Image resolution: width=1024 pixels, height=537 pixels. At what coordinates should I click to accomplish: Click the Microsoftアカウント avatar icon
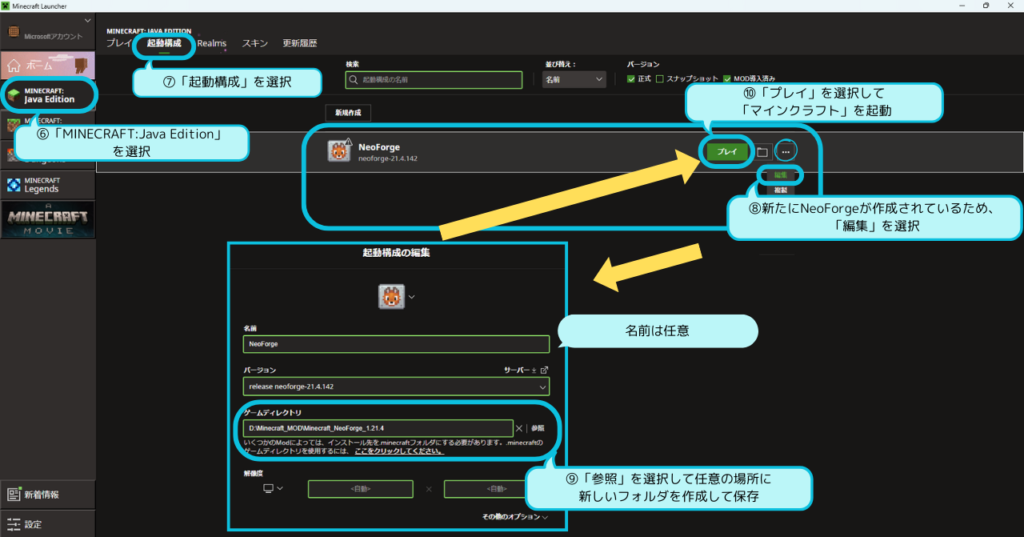coord(14,33)
